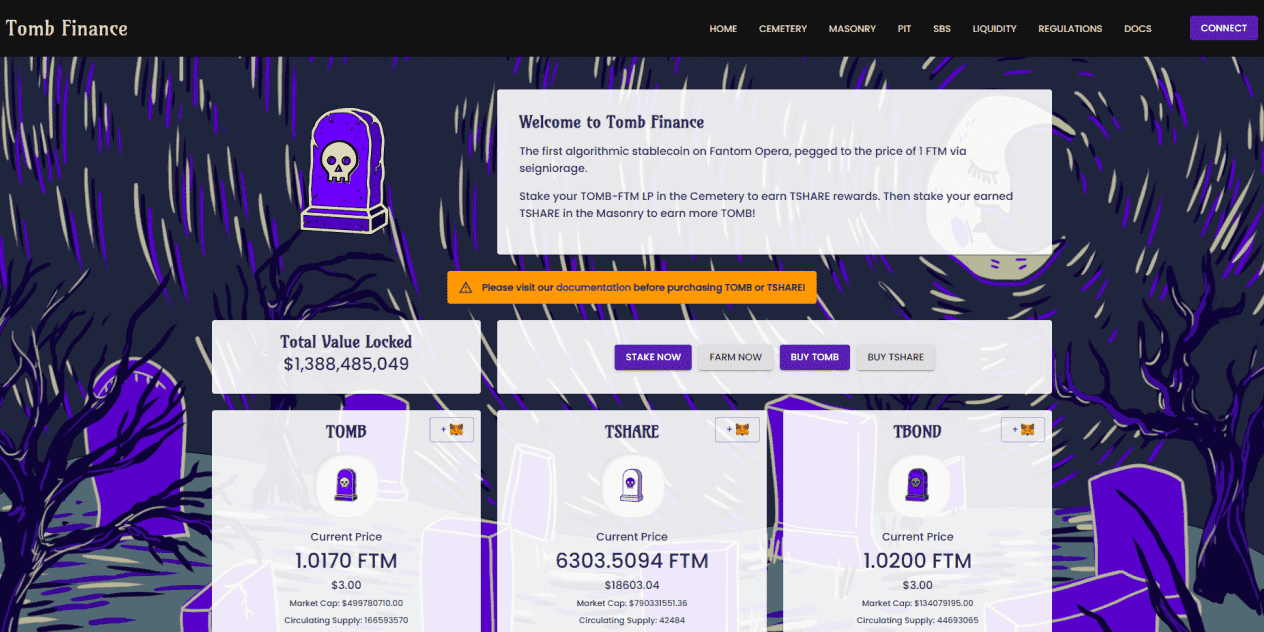Click TBOND Market Cap $134079195.00
The height and width of the screenshot is (632, 1264).
pyautogui.click(x=917, y=603)
